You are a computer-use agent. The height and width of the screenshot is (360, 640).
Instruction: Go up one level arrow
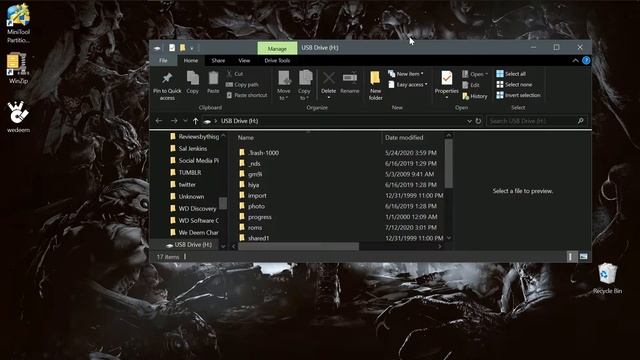(196, 121)
